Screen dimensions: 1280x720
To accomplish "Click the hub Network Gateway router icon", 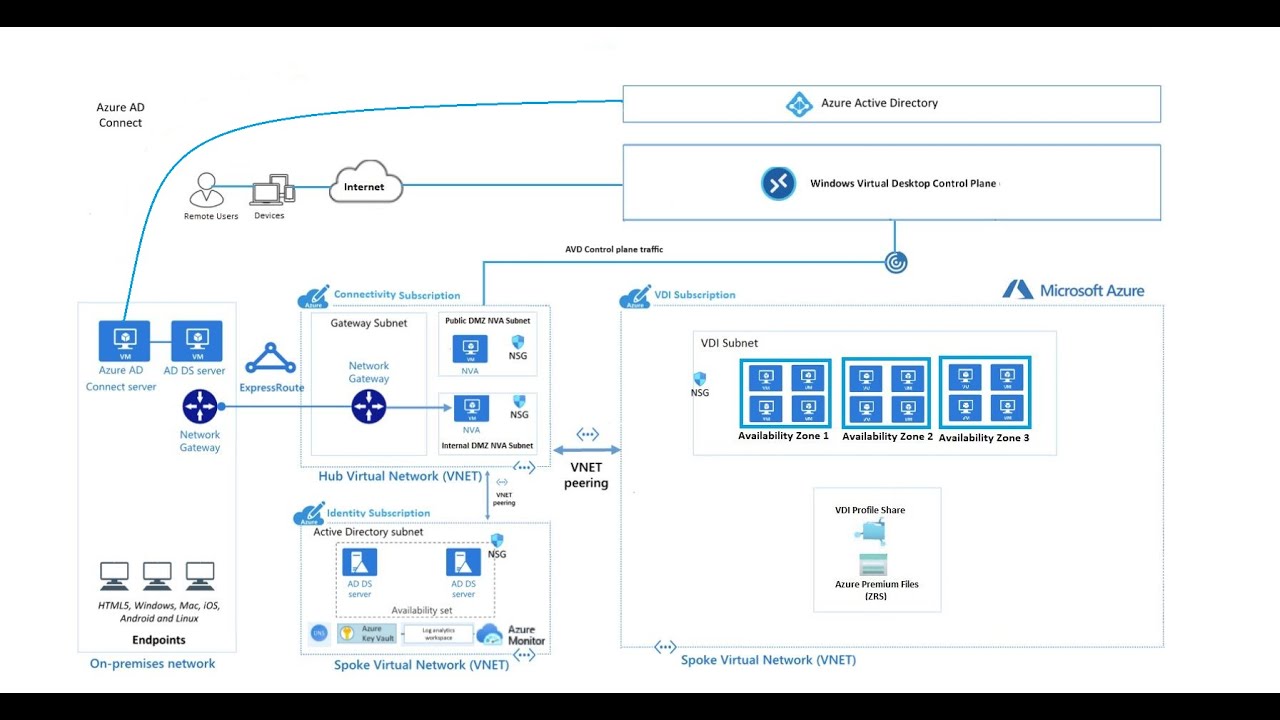I will click(369, 407).
